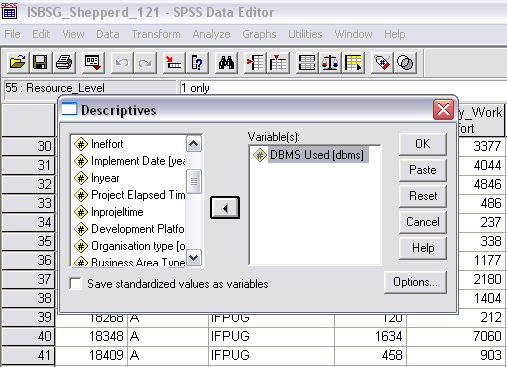This screenshot has width=507, height=367.
Task: Click cell value 3377 in row 30
Action: pyautogui.click(x=482, y=146)
